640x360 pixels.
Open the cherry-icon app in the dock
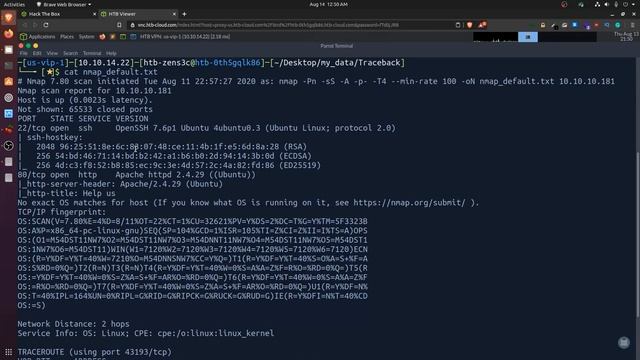coord(9,130)
